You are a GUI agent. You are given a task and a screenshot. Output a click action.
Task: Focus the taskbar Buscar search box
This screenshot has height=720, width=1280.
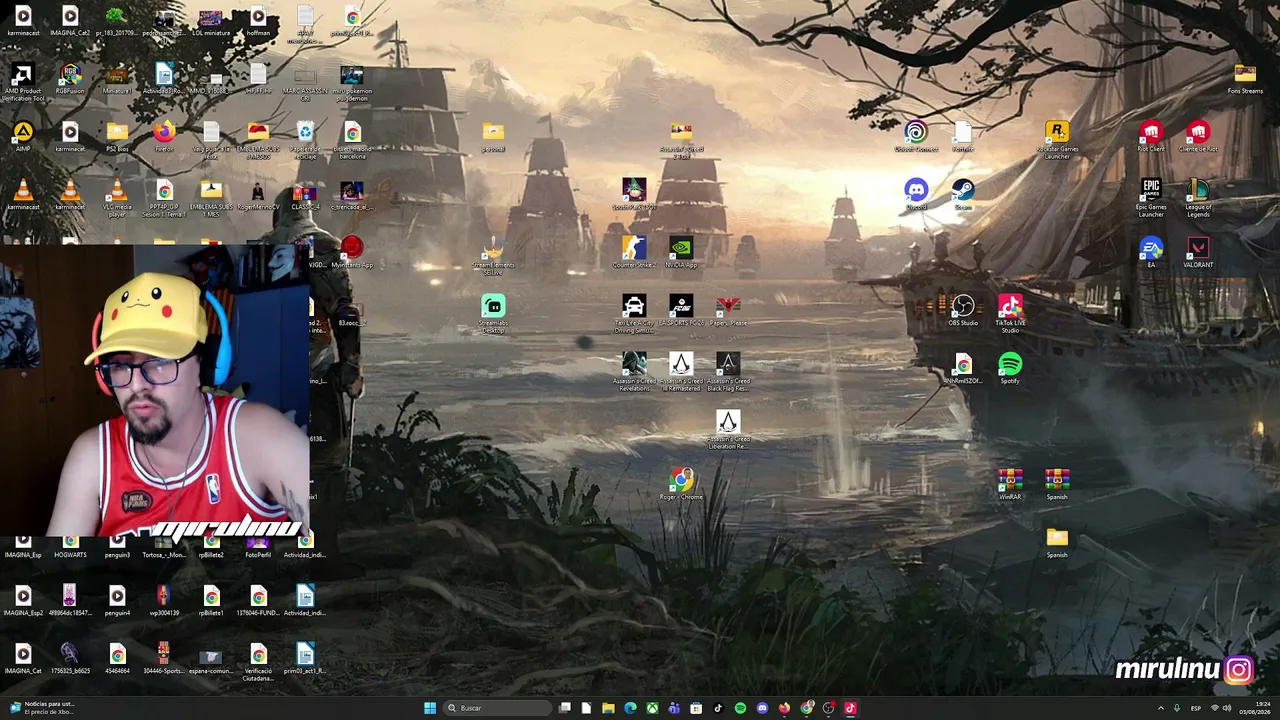(x=497, y=708)
